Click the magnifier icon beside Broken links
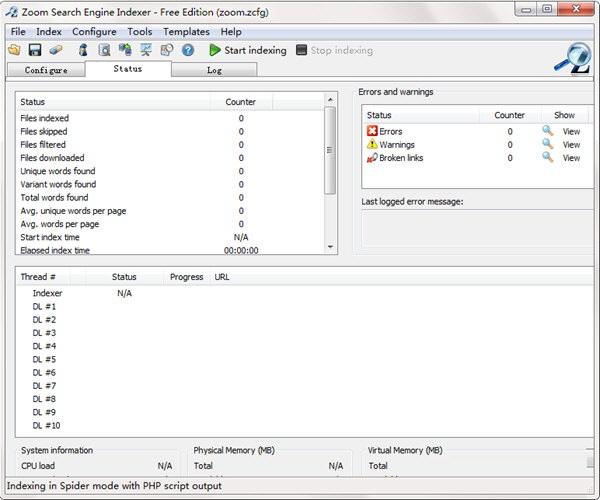The height and width of the screenshot is (500, 600). 547,158
